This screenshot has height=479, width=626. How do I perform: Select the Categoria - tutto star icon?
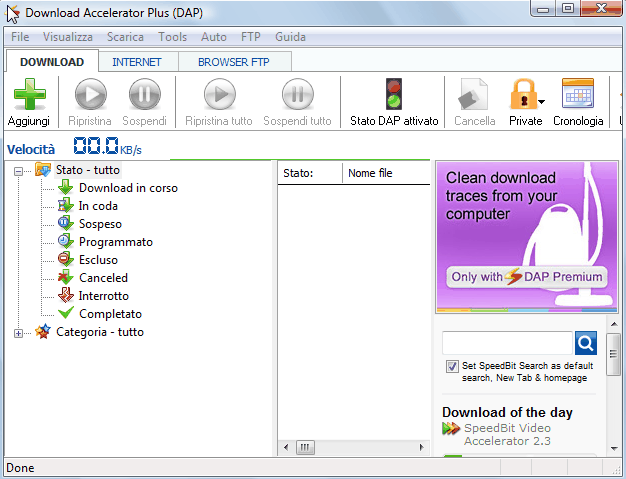coord(43,331)
